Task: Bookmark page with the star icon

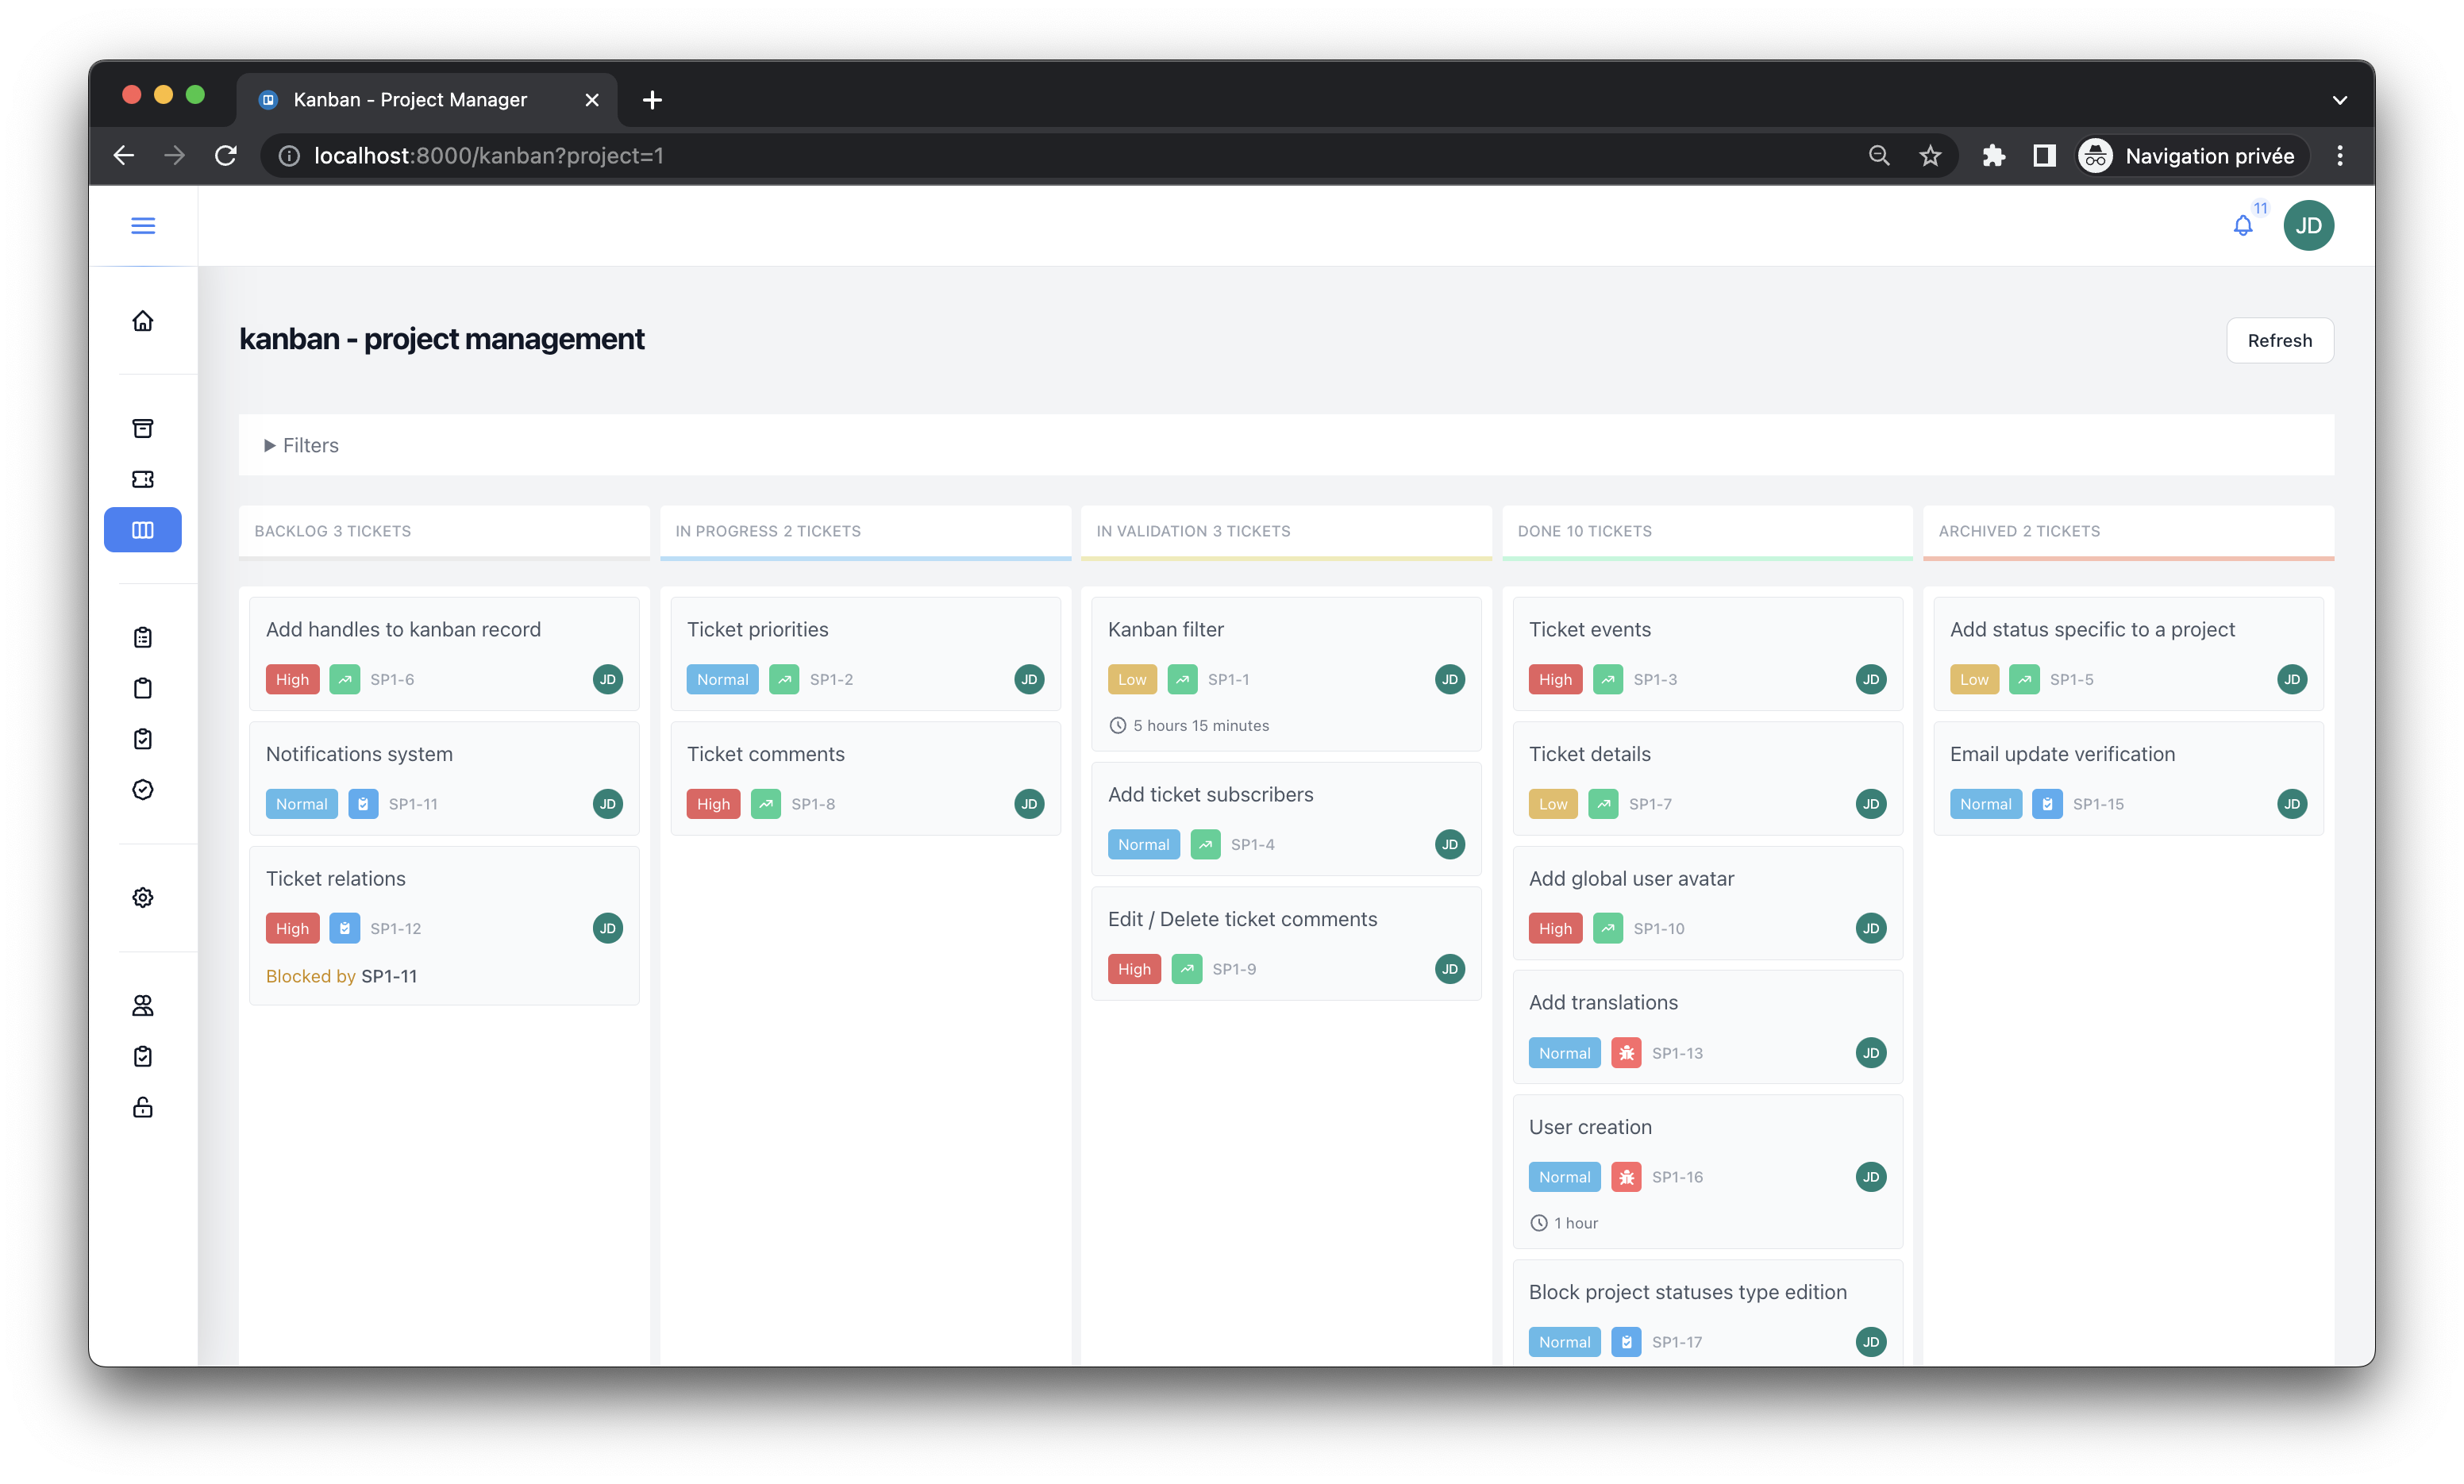Action: [1930, 156]
